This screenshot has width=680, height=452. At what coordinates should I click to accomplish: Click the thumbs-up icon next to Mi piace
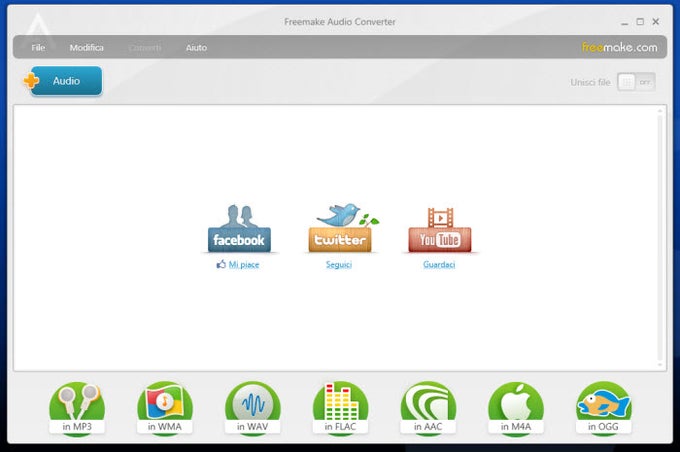tap(221, 264)
